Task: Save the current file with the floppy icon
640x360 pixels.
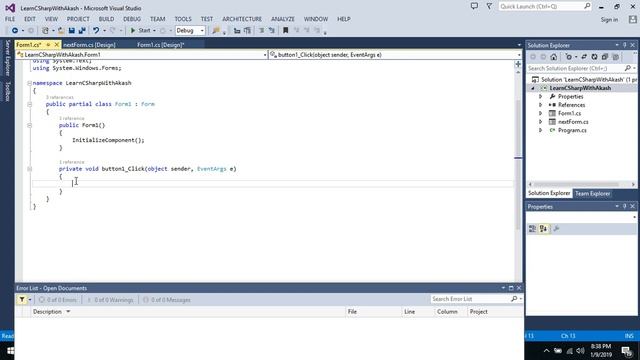Action: click(71, 31)
